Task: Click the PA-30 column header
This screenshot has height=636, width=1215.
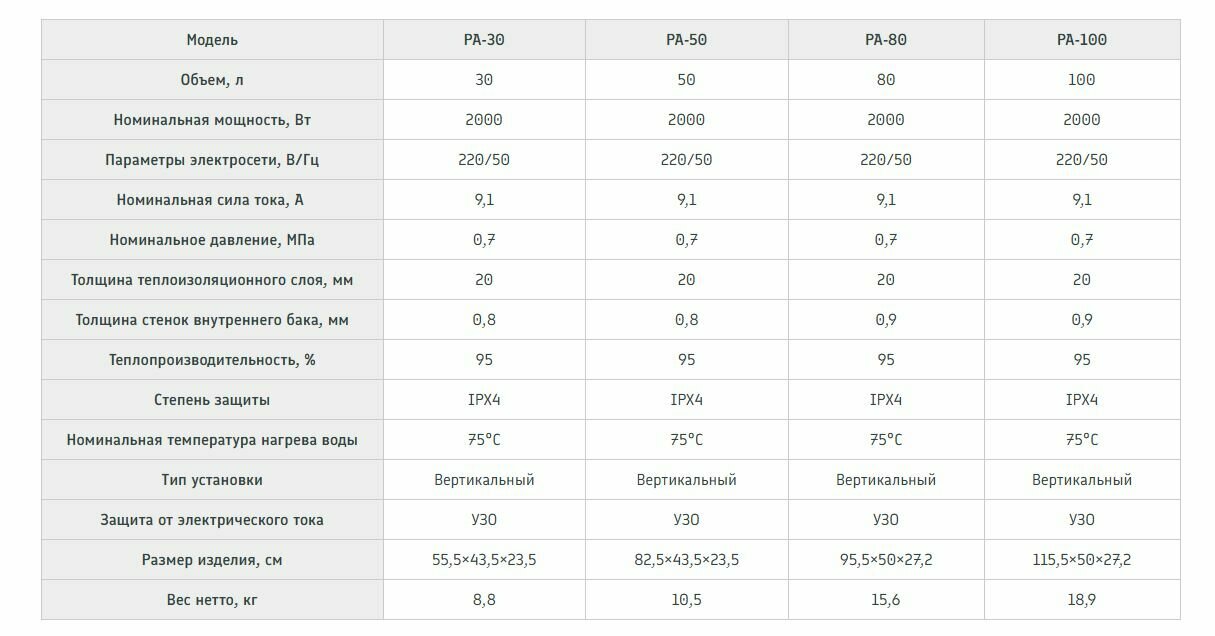Action: (484, 40)
